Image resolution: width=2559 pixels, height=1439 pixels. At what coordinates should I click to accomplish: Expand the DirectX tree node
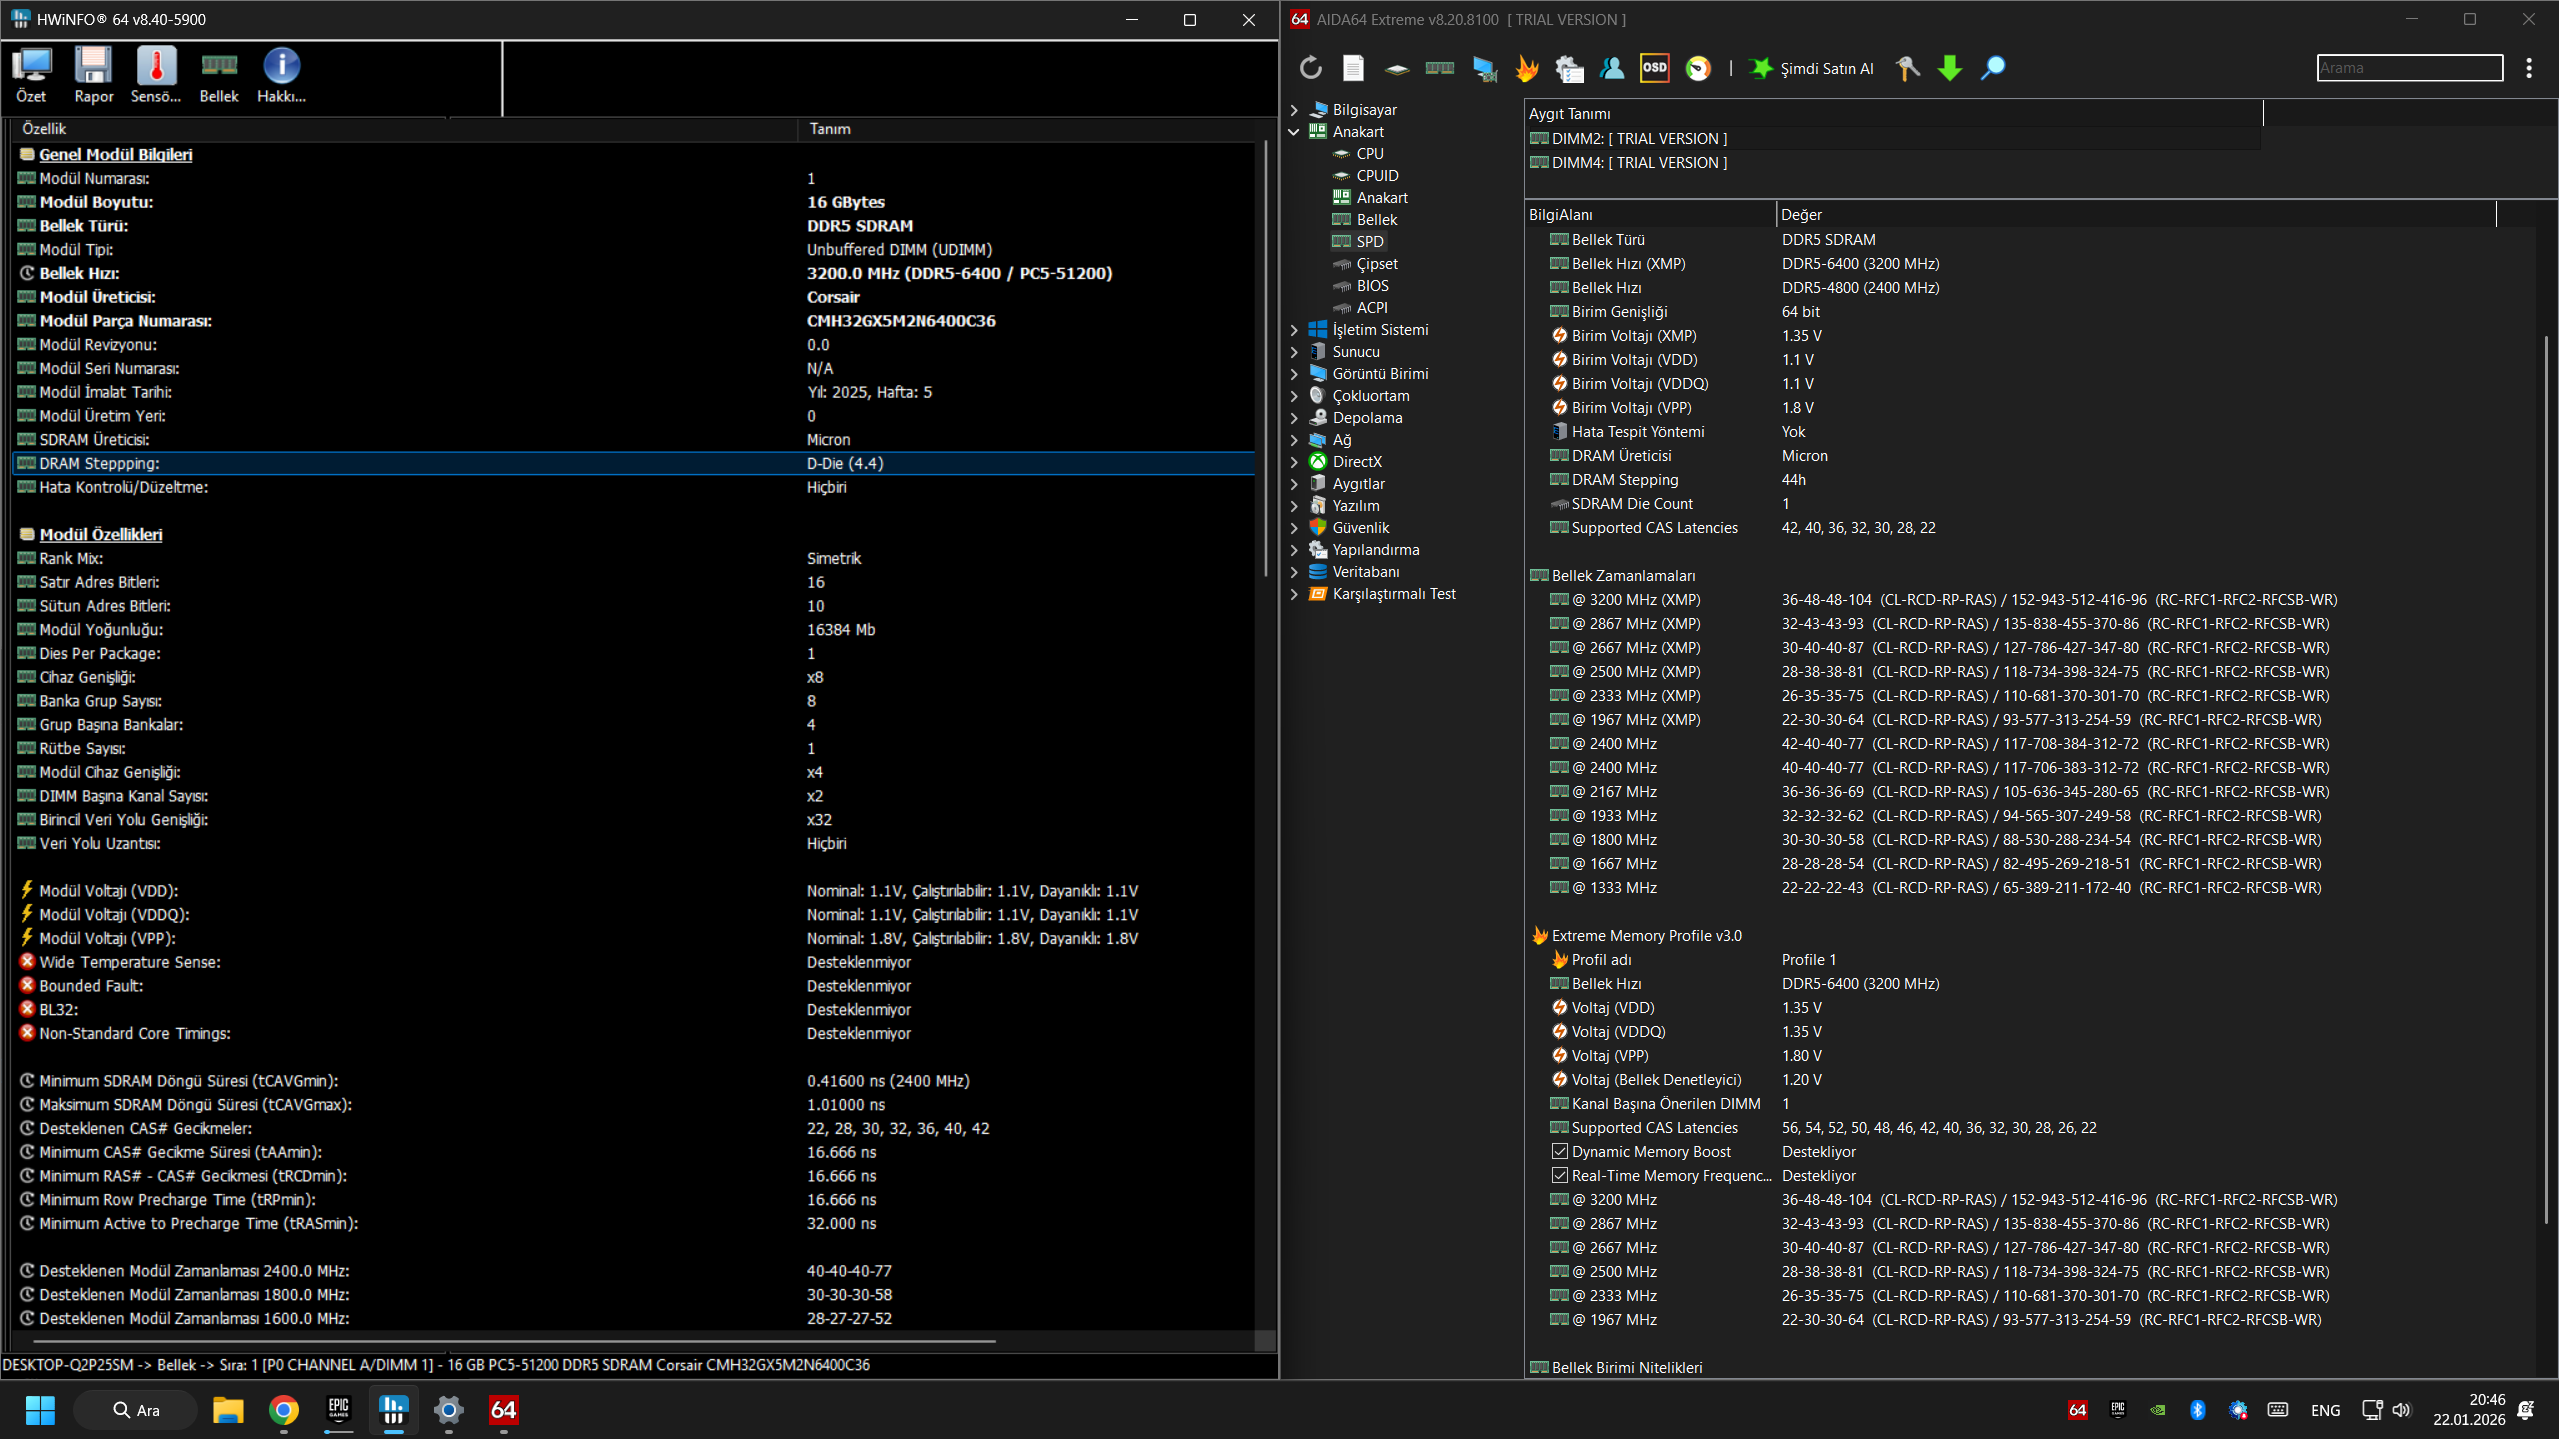point(1294,462)
